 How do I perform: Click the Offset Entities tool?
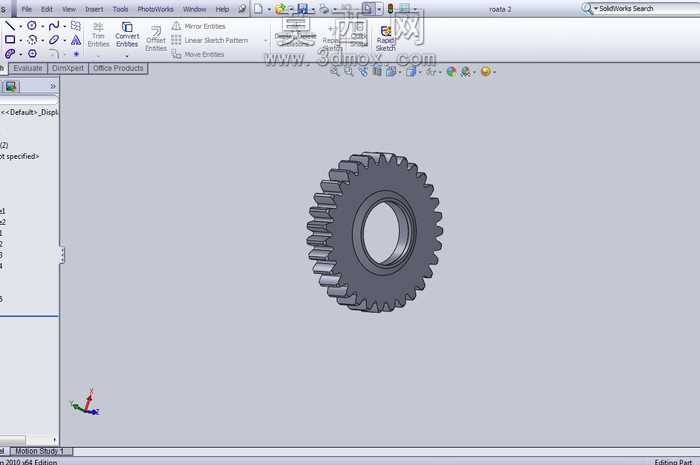tap(156, 38)
